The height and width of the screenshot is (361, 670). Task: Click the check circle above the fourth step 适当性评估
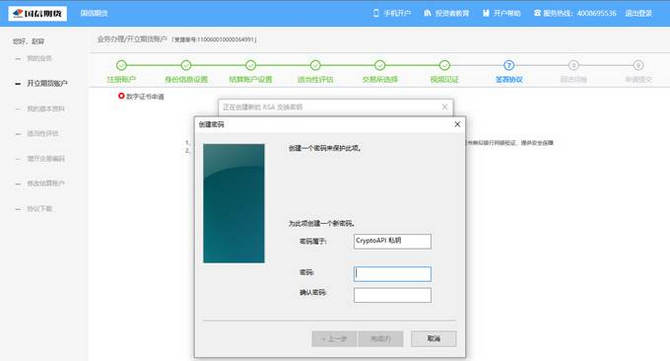point(315,65)
